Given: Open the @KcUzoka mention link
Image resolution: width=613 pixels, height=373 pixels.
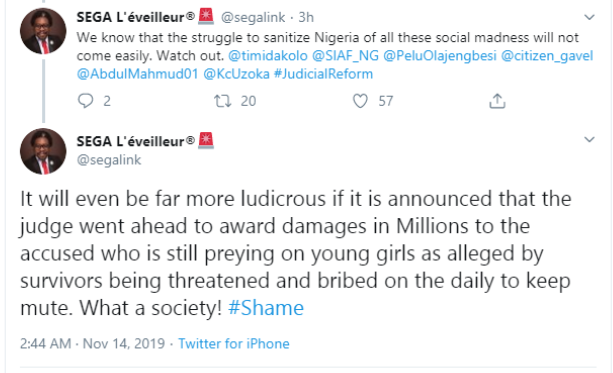Looking at the screenshot, I should click(x=237, y=74).
